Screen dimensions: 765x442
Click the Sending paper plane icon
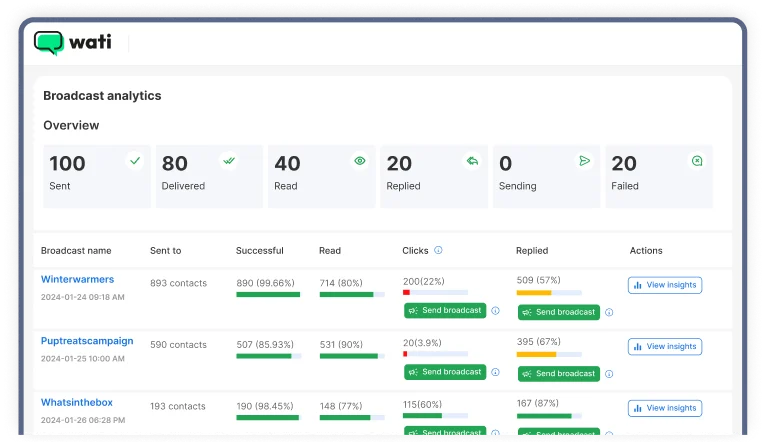[585, 160]
